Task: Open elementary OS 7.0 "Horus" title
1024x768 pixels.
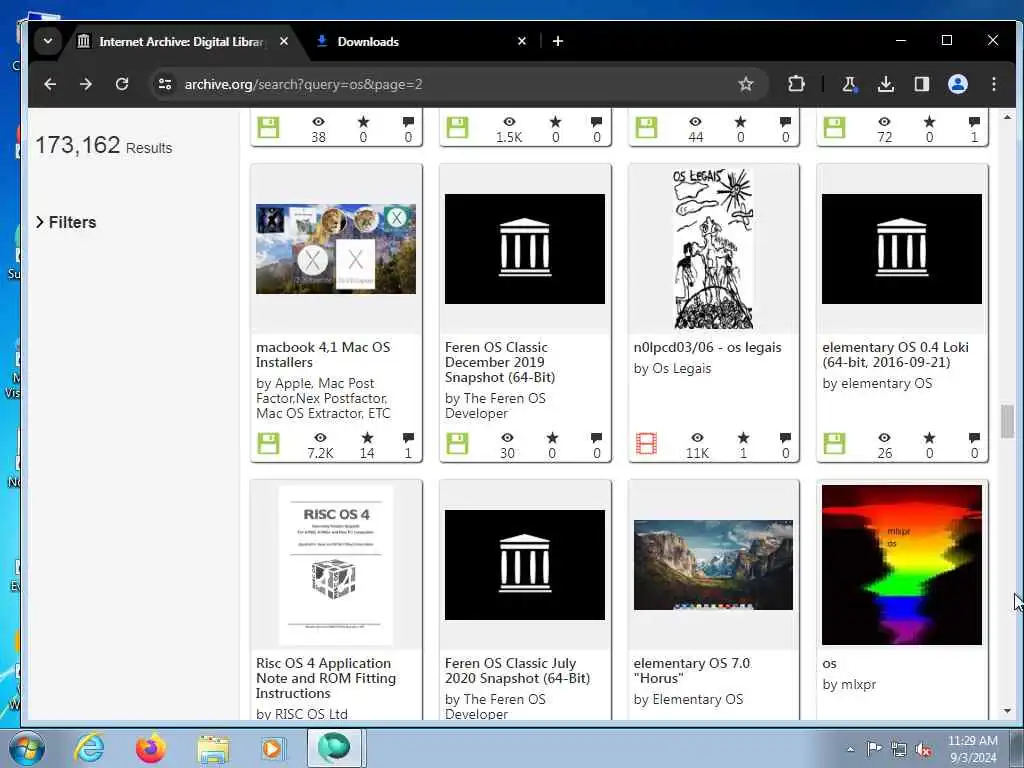Action: click(x=692, y=671)
